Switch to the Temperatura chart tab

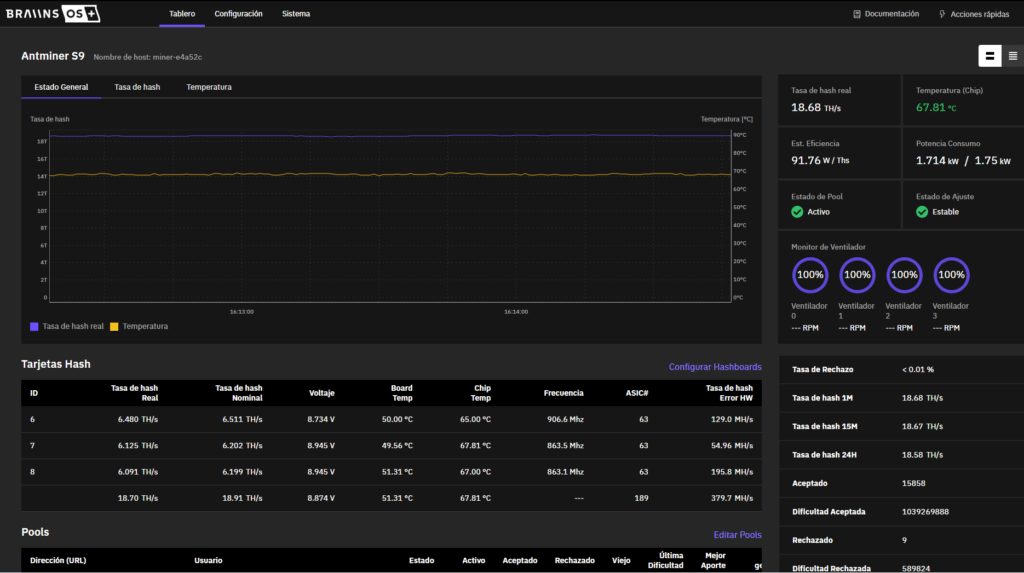(209, 87)
